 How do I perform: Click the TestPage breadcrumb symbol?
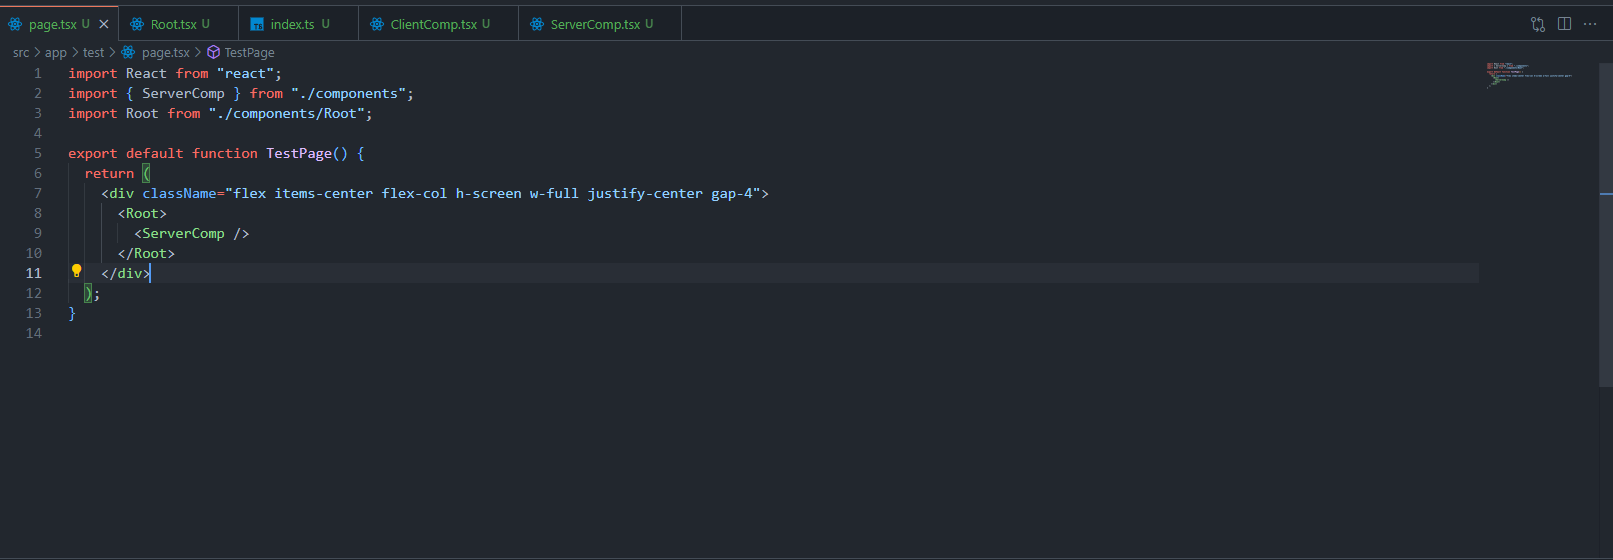(x=249, y=52)
